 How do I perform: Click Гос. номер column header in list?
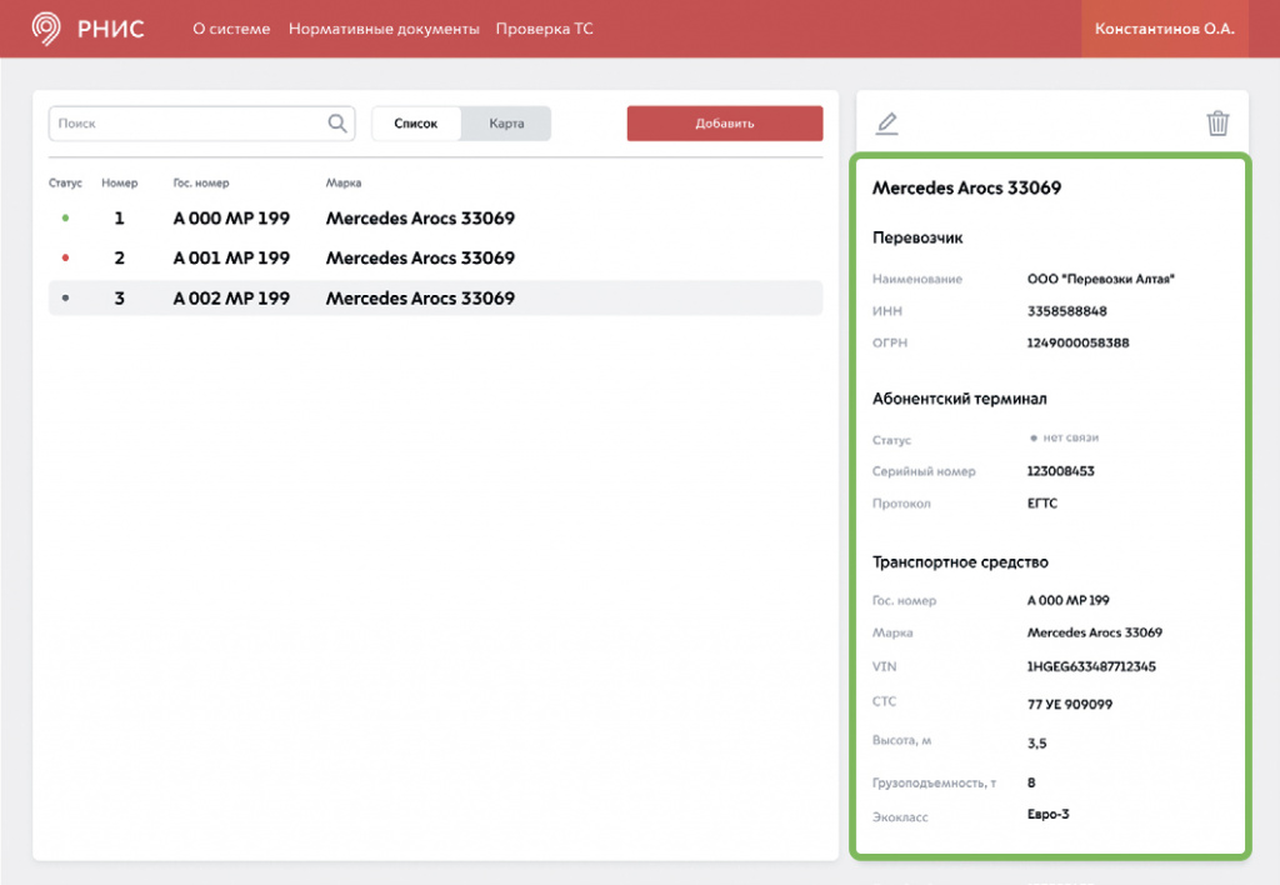point(201,184)
